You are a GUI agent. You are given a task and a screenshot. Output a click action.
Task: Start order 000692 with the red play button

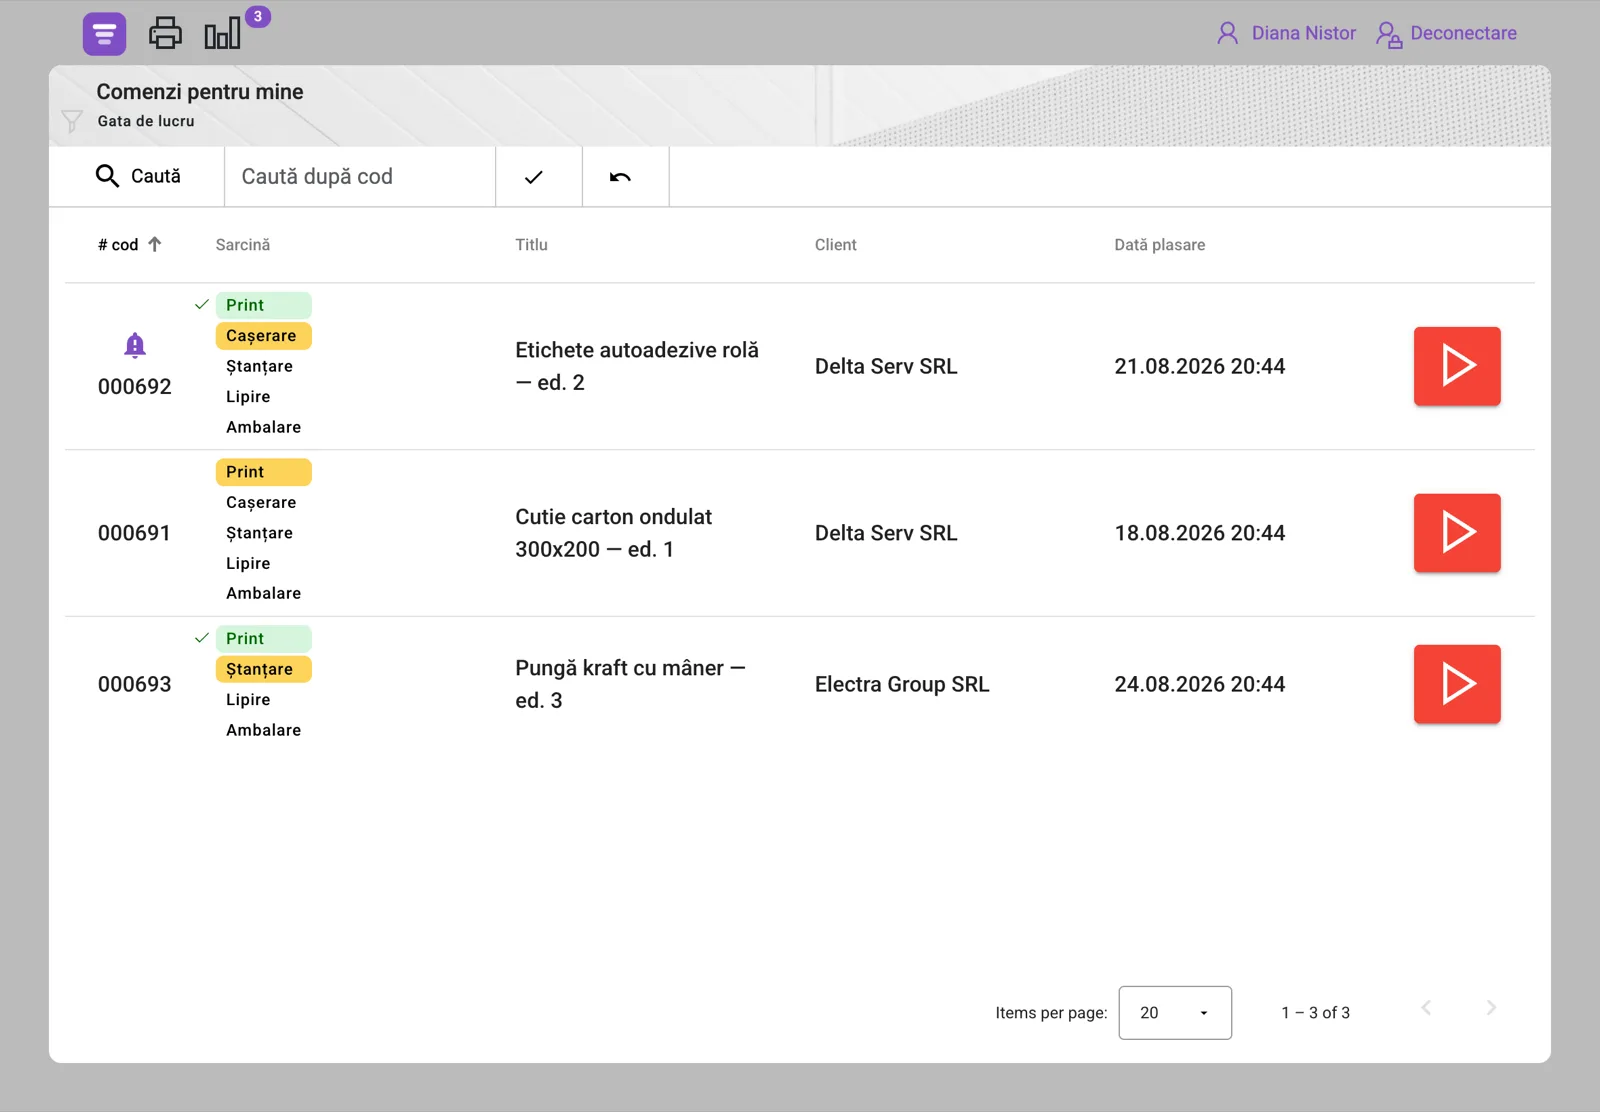pyautogui.click(x=1457, y=366)
